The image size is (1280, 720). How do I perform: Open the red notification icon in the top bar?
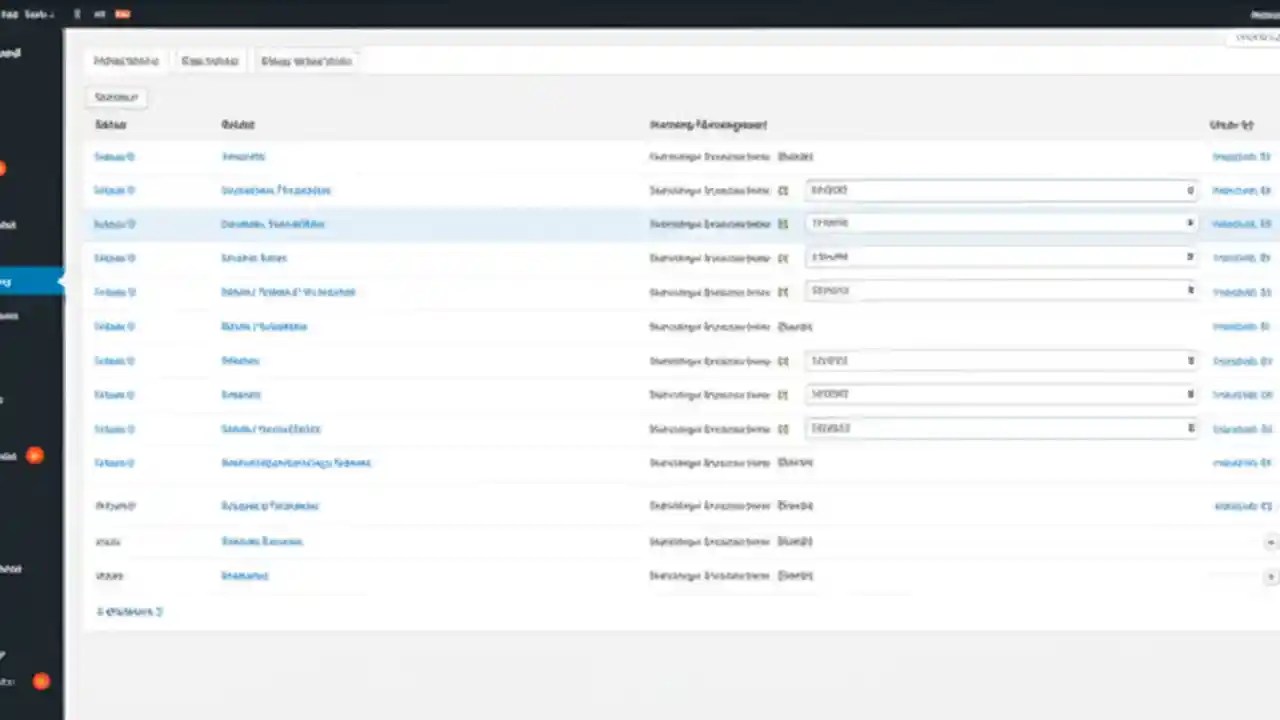click(x=123, y=14)
